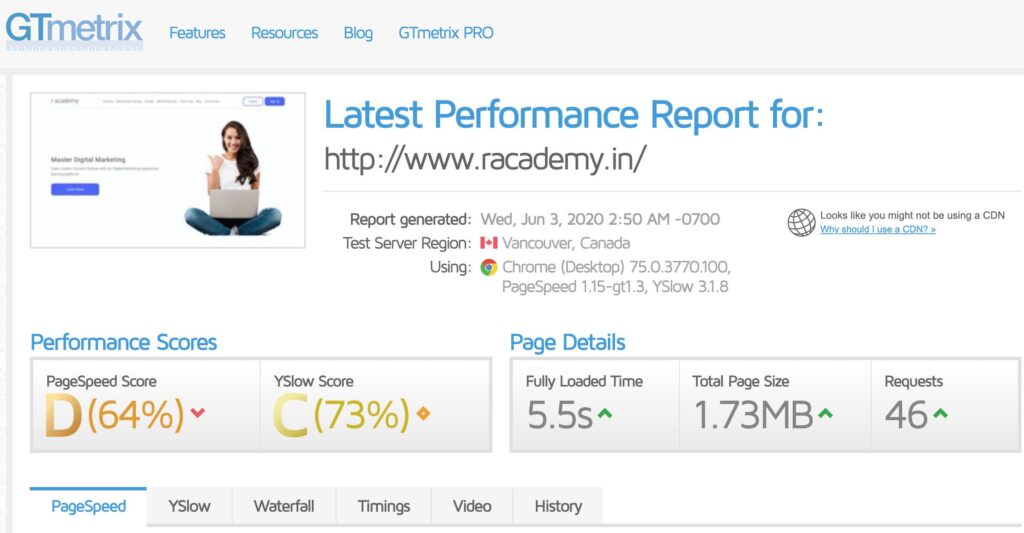Click the 1.73MB page size value

754,415
